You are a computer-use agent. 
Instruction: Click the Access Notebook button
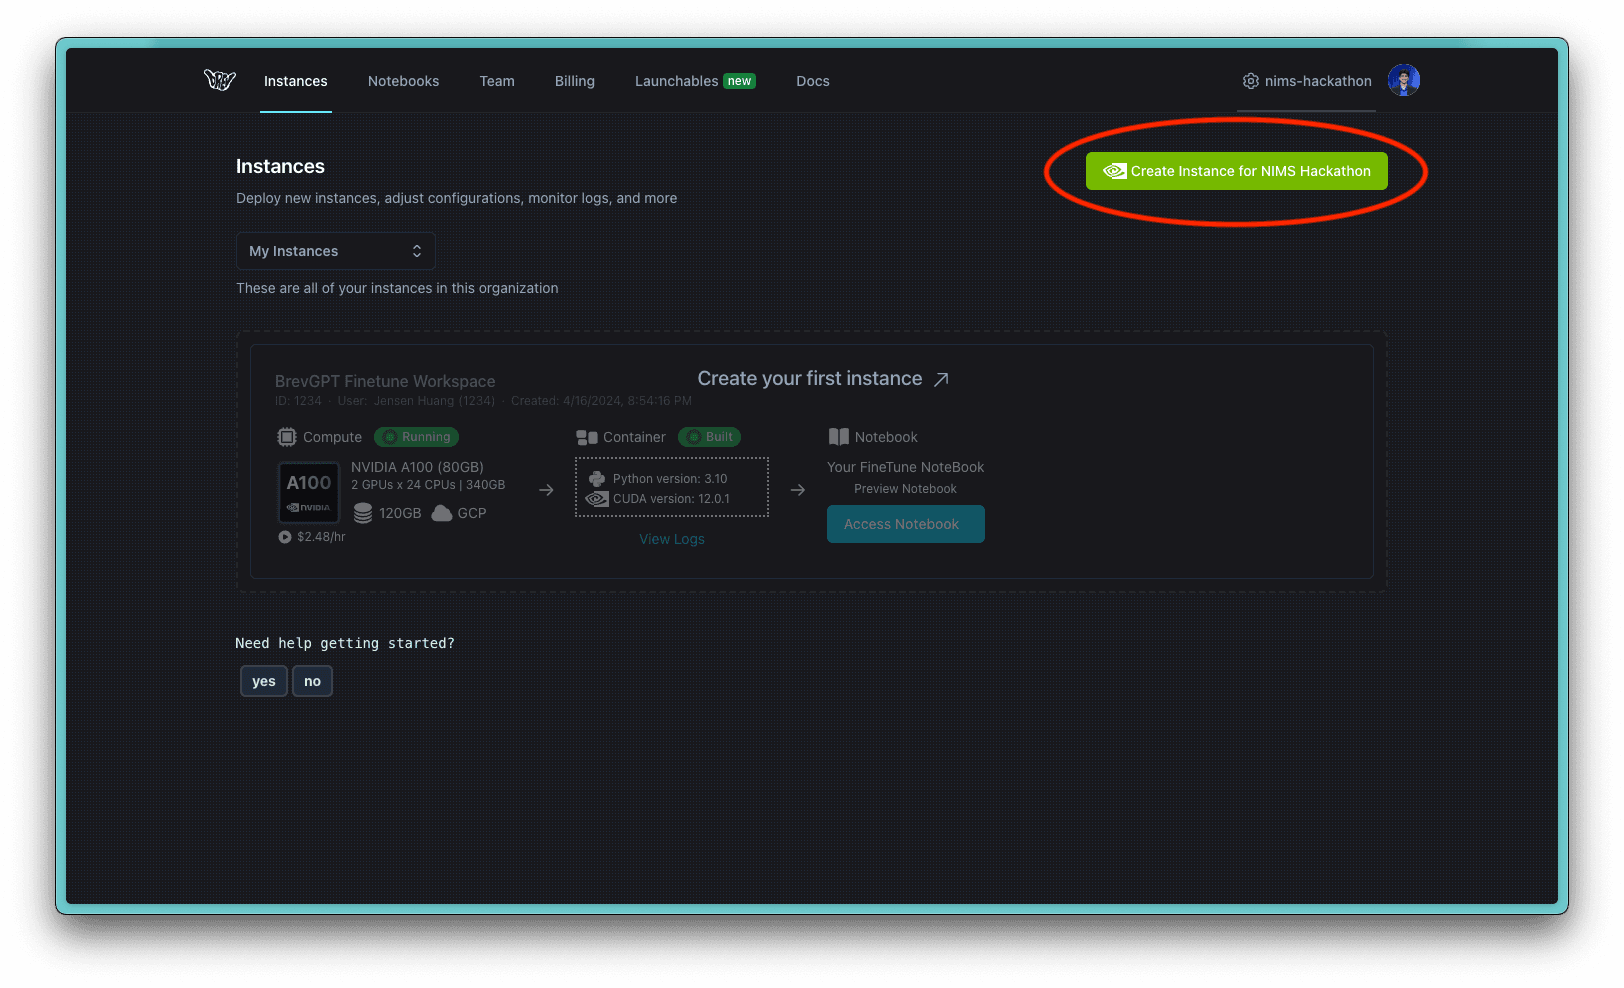point(905,524)
